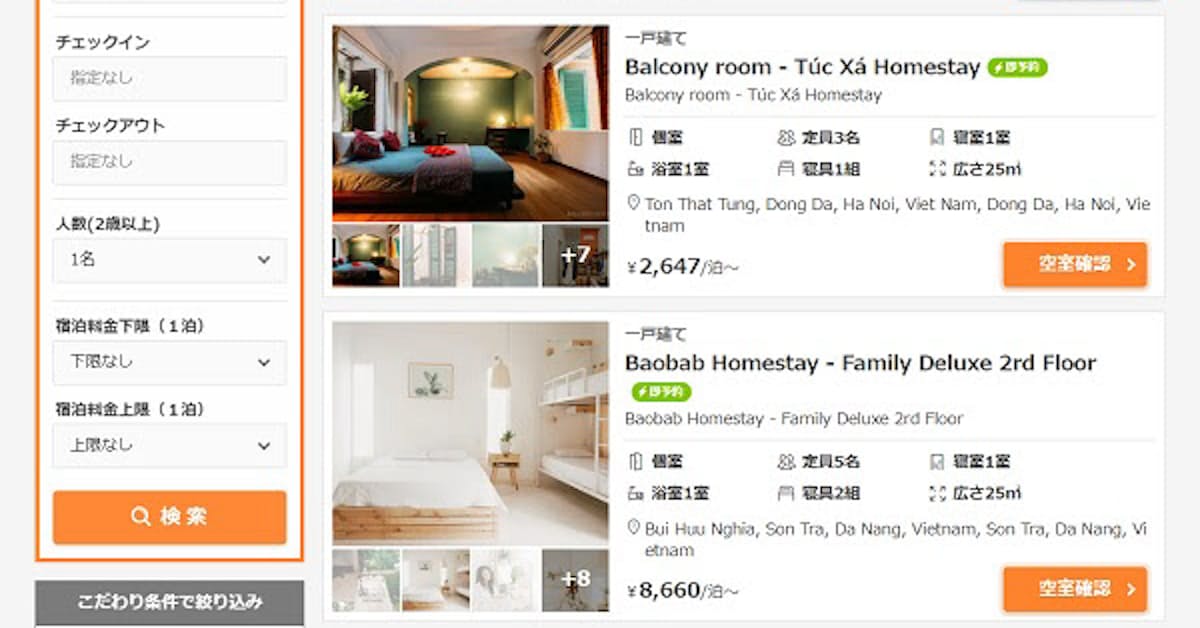Click the 寝具2組 bedding icon in the Baobab listing
The width and height of the screenshot is (1200, 628).
[x=785, y=493]
